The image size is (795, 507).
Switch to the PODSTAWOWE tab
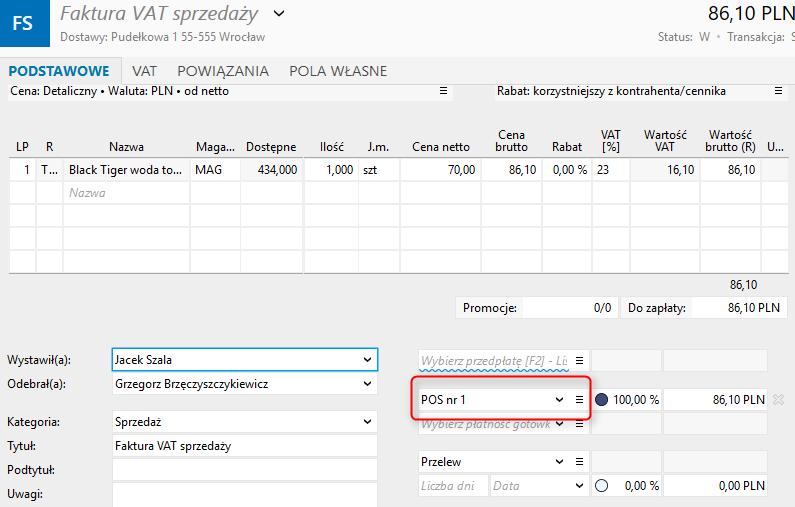point(59,71)
